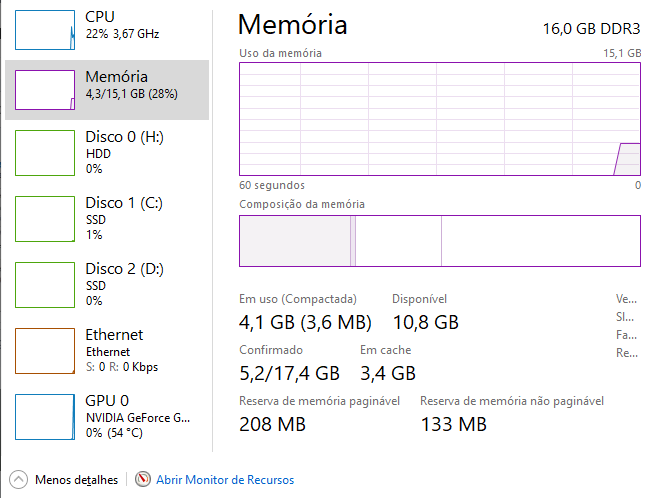Select the NVIDIA GeForce GPU 0 entry
661x498 pixels.
107,417
